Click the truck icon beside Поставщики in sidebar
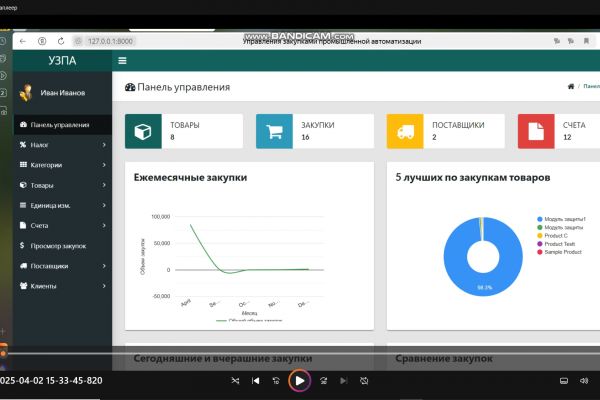 (x=23, y=266)
